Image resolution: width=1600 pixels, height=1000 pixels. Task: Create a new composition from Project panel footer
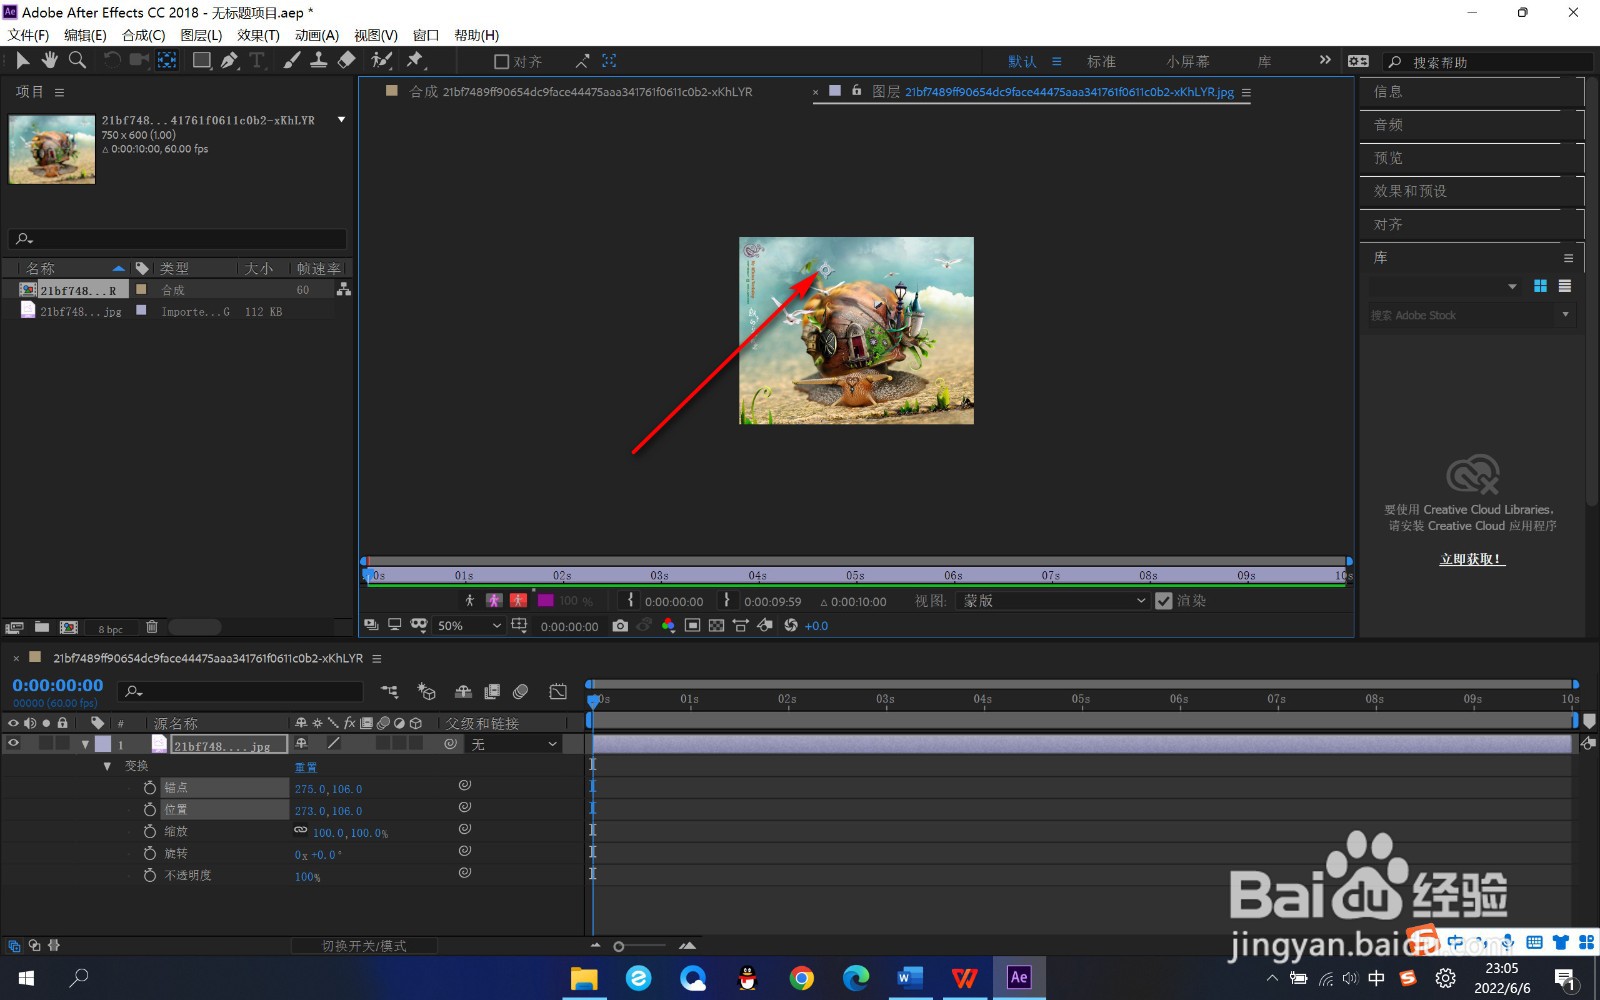69,627
